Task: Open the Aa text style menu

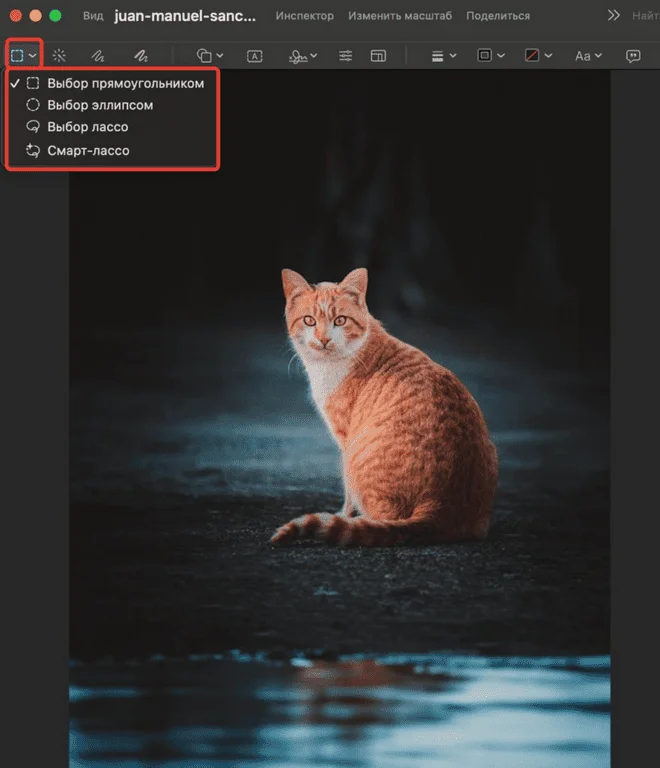Action: (x=587, y=56)
